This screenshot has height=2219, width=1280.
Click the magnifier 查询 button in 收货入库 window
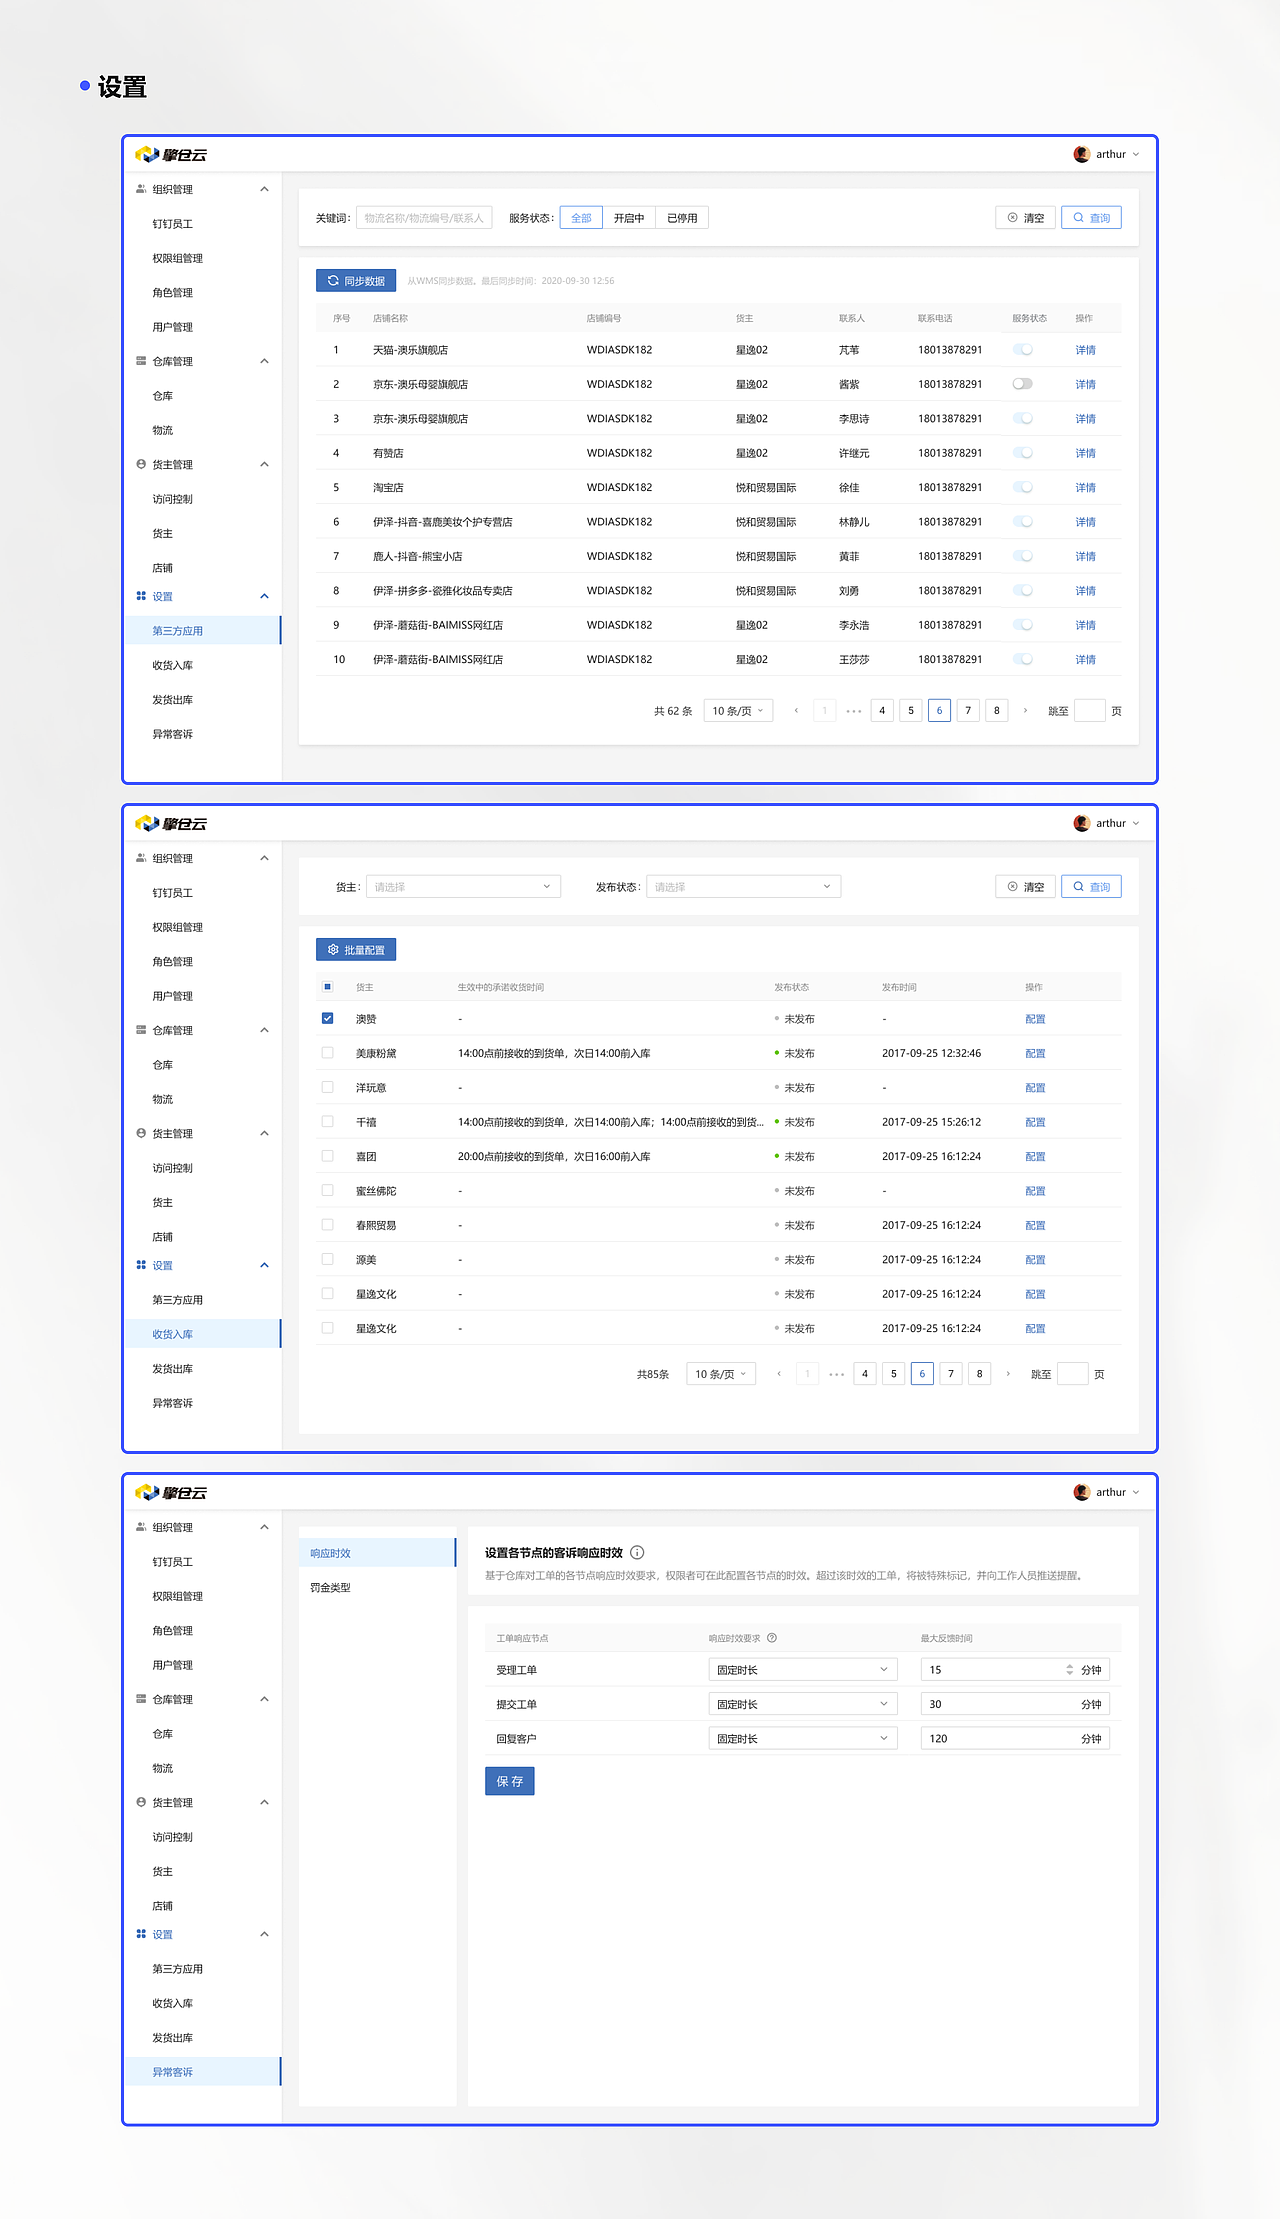pyautogui.click(x=1091, y=887)
